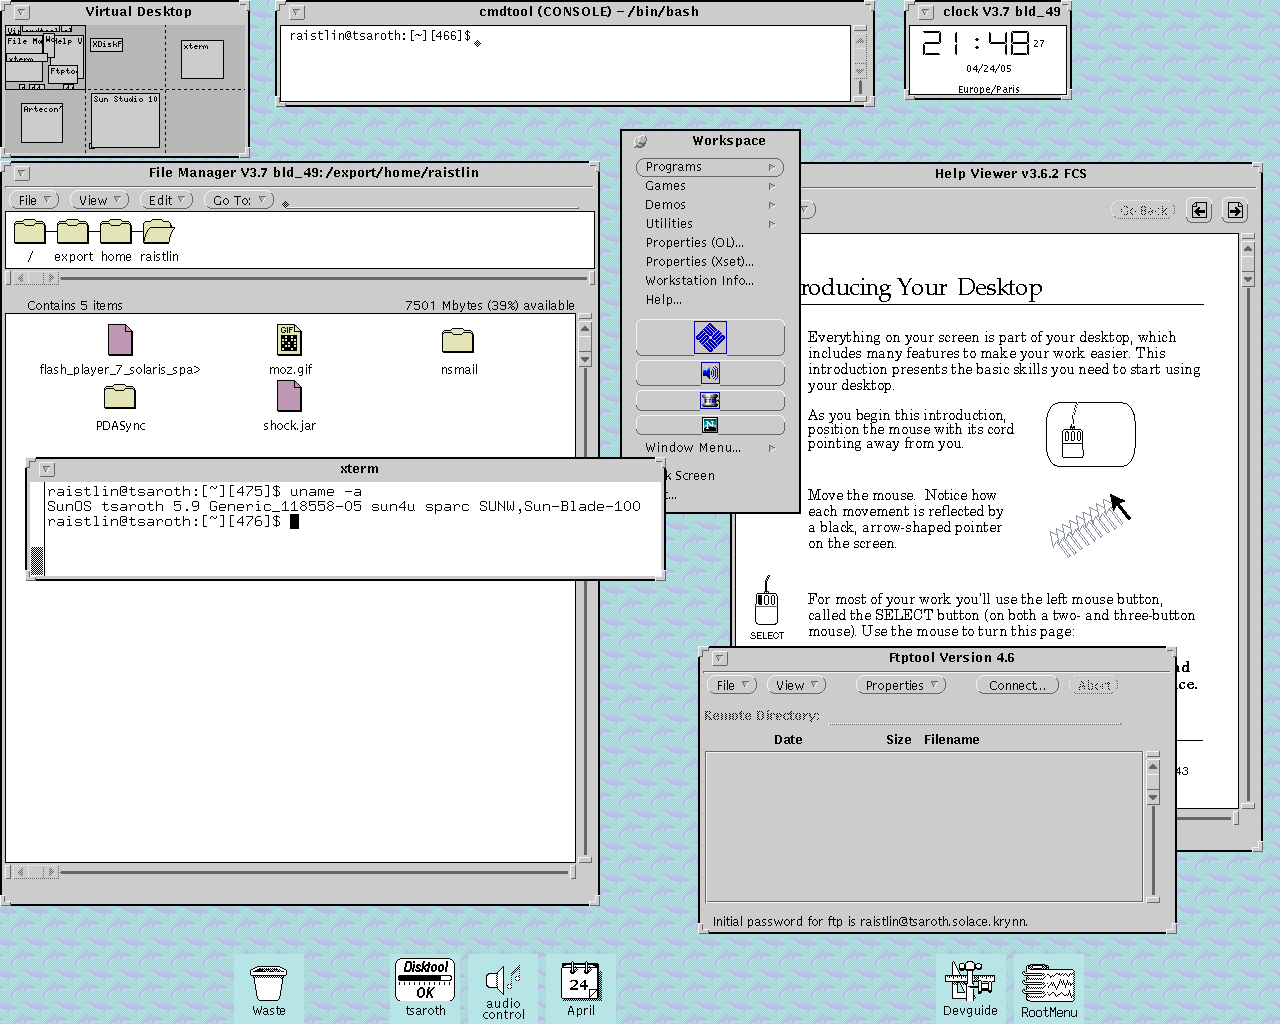Click the speaker icon in Workspace menu

(710, 374)
